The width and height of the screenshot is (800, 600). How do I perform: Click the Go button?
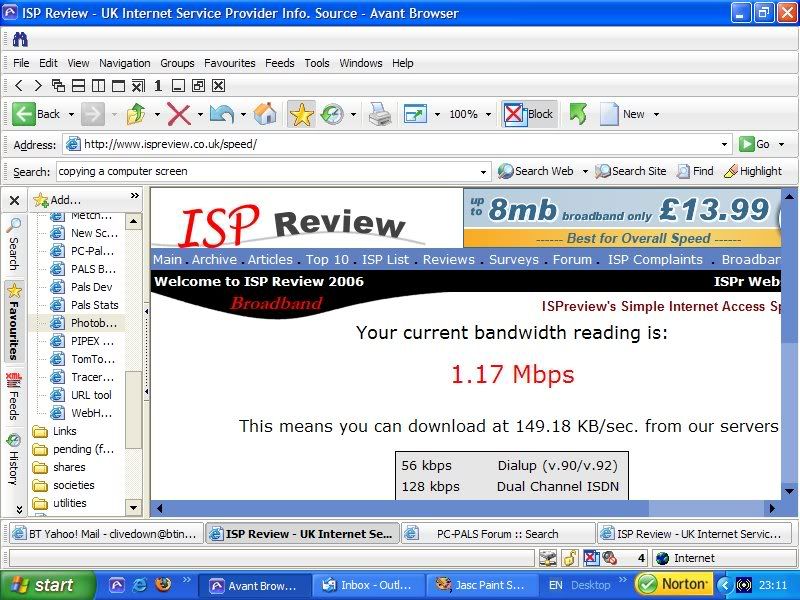[755, 144]
